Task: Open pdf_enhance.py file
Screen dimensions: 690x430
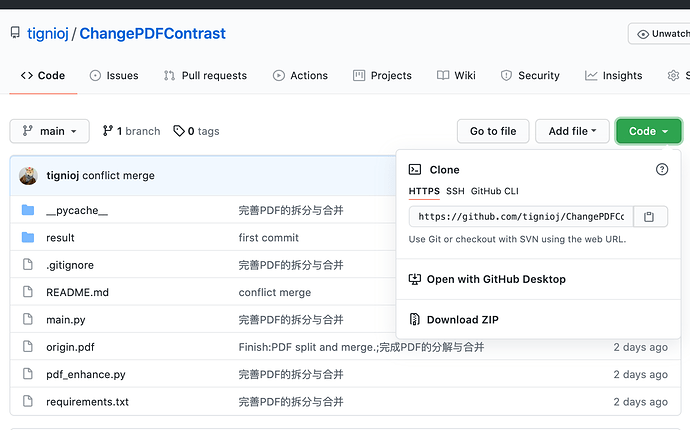Action: [86, 374]
